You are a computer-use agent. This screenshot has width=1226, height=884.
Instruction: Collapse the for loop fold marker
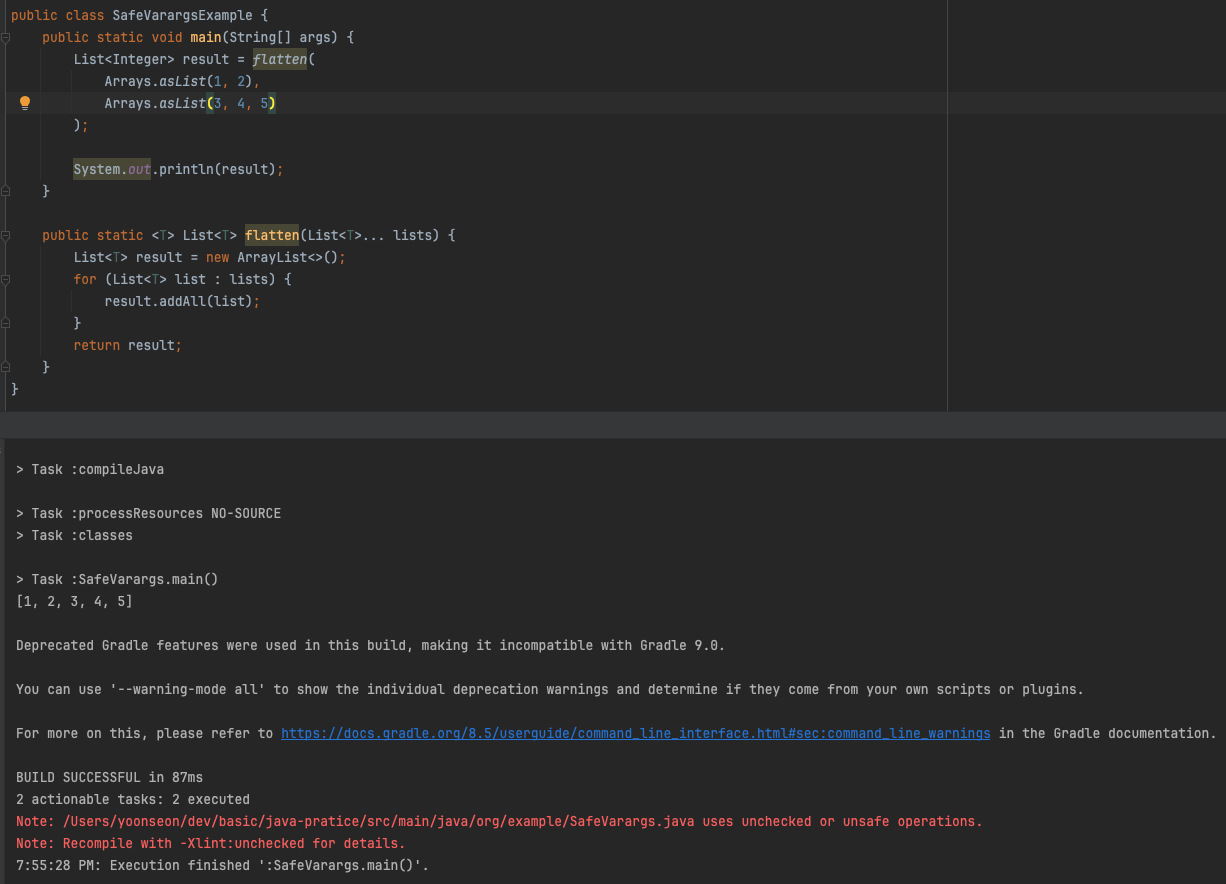click(6, 279)
